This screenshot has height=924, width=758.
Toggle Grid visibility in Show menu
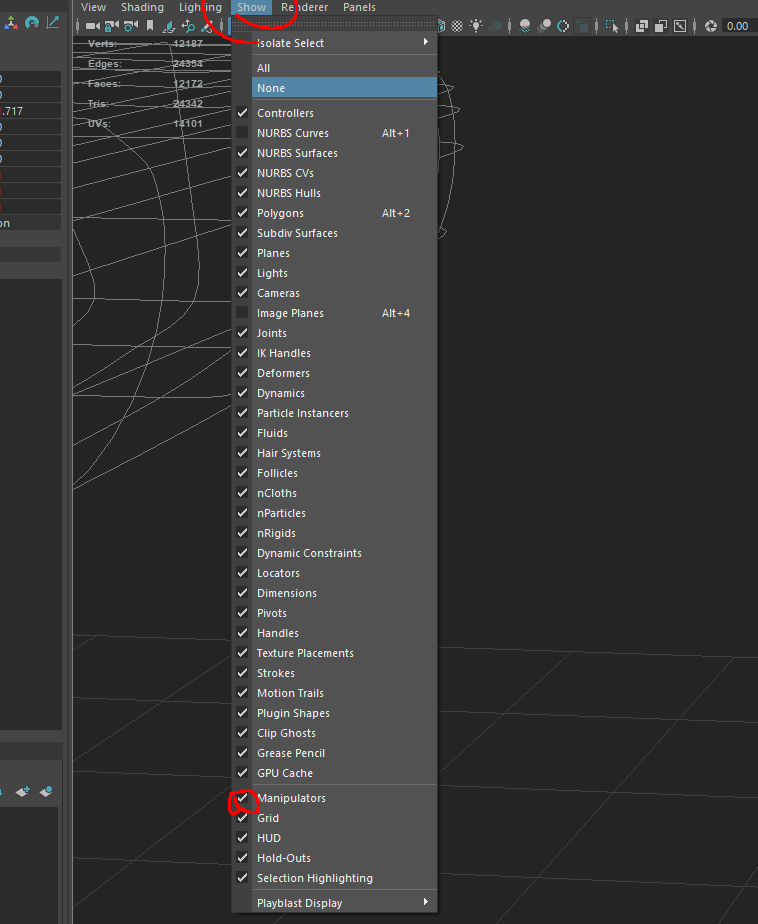[x=242, y=818]
